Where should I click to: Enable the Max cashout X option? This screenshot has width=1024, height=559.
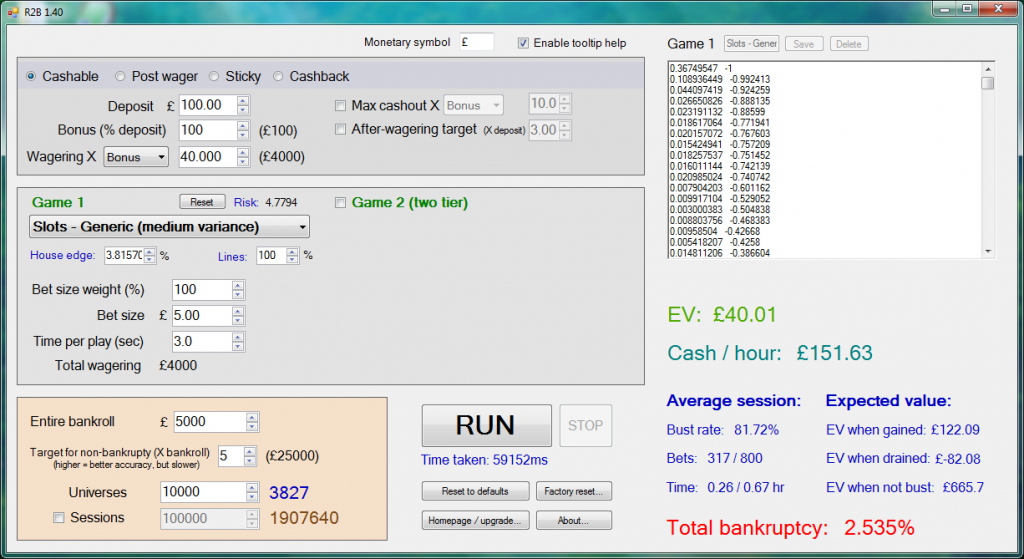[x=340, y=106]
